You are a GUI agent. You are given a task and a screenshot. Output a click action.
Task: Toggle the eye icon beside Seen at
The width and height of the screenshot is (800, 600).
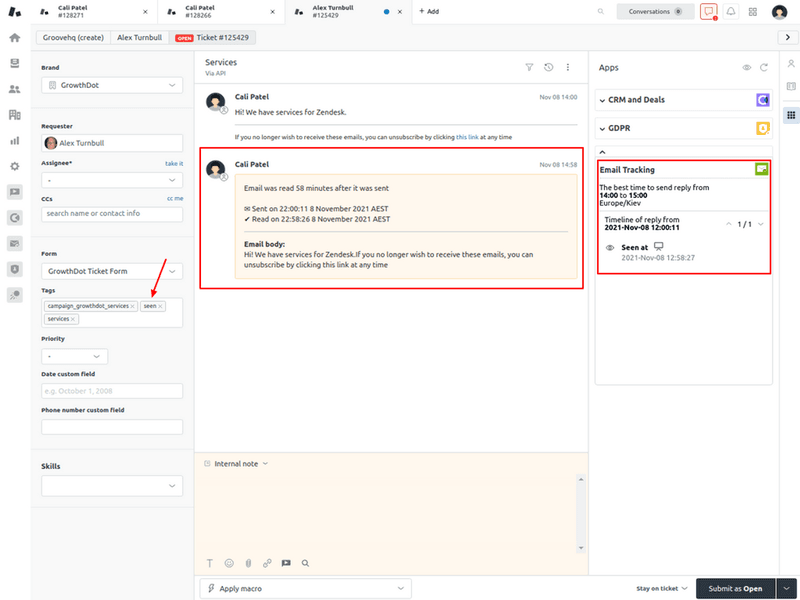[609, 247]
